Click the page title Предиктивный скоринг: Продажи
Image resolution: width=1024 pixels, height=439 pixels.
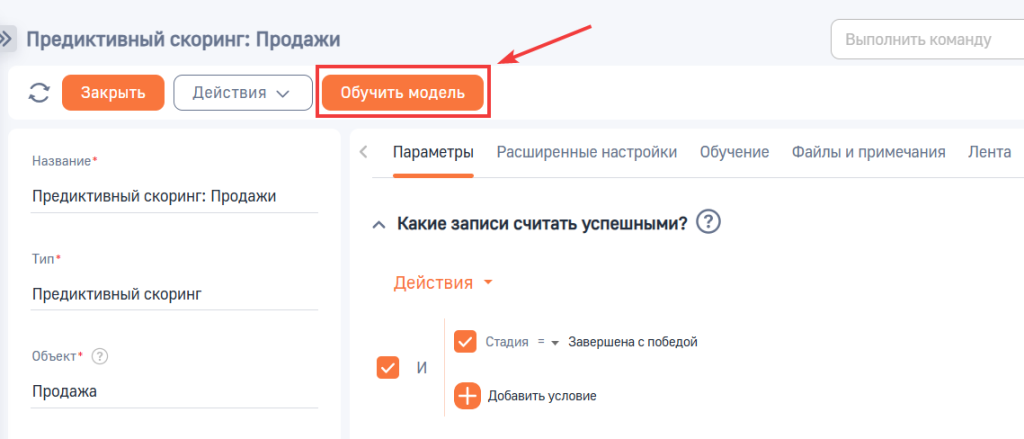183,39
